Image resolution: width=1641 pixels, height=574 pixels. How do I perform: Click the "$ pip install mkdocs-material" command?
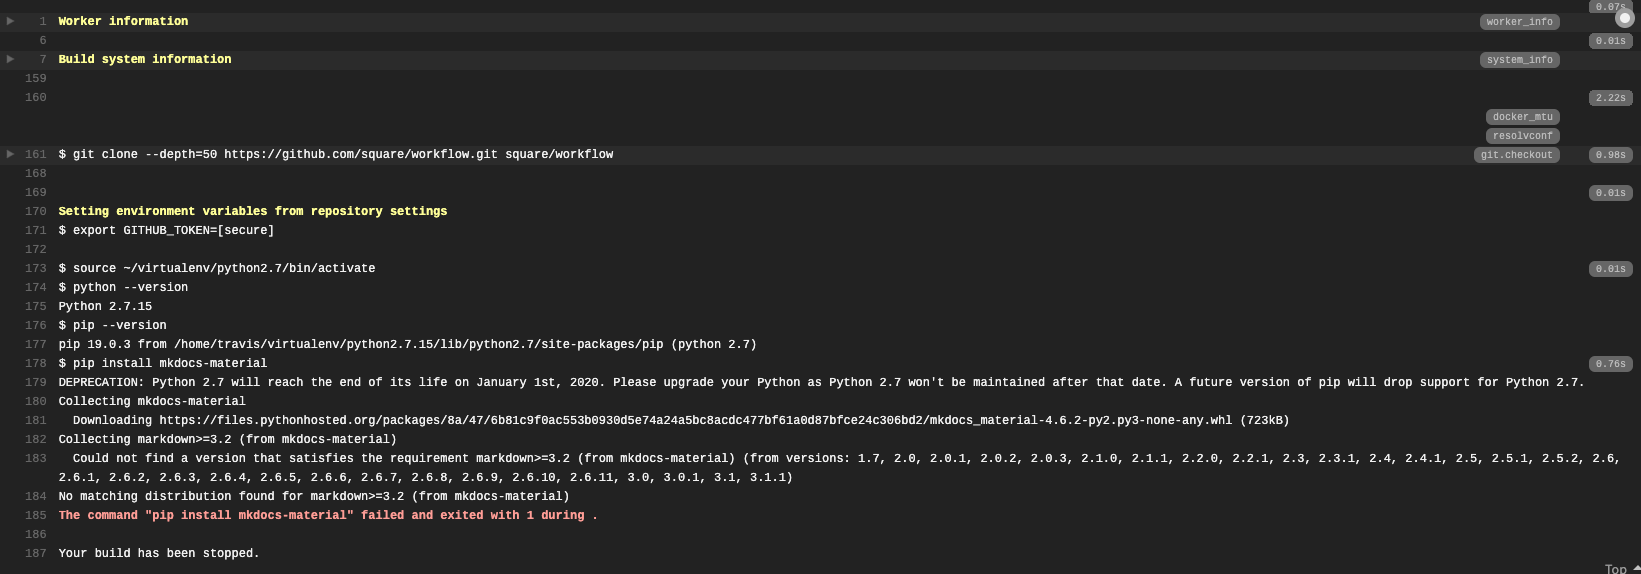163,363
